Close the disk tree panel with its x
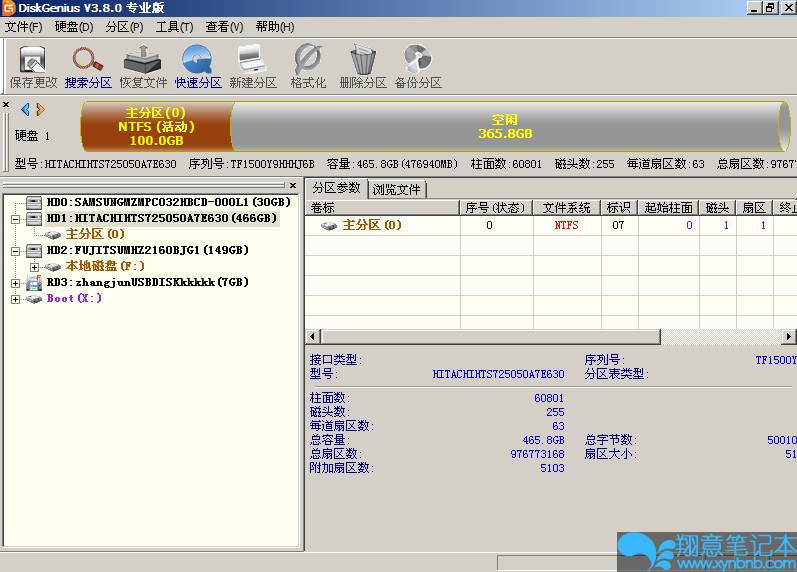Viewport: 797px width, 572px height. (293, 186)
